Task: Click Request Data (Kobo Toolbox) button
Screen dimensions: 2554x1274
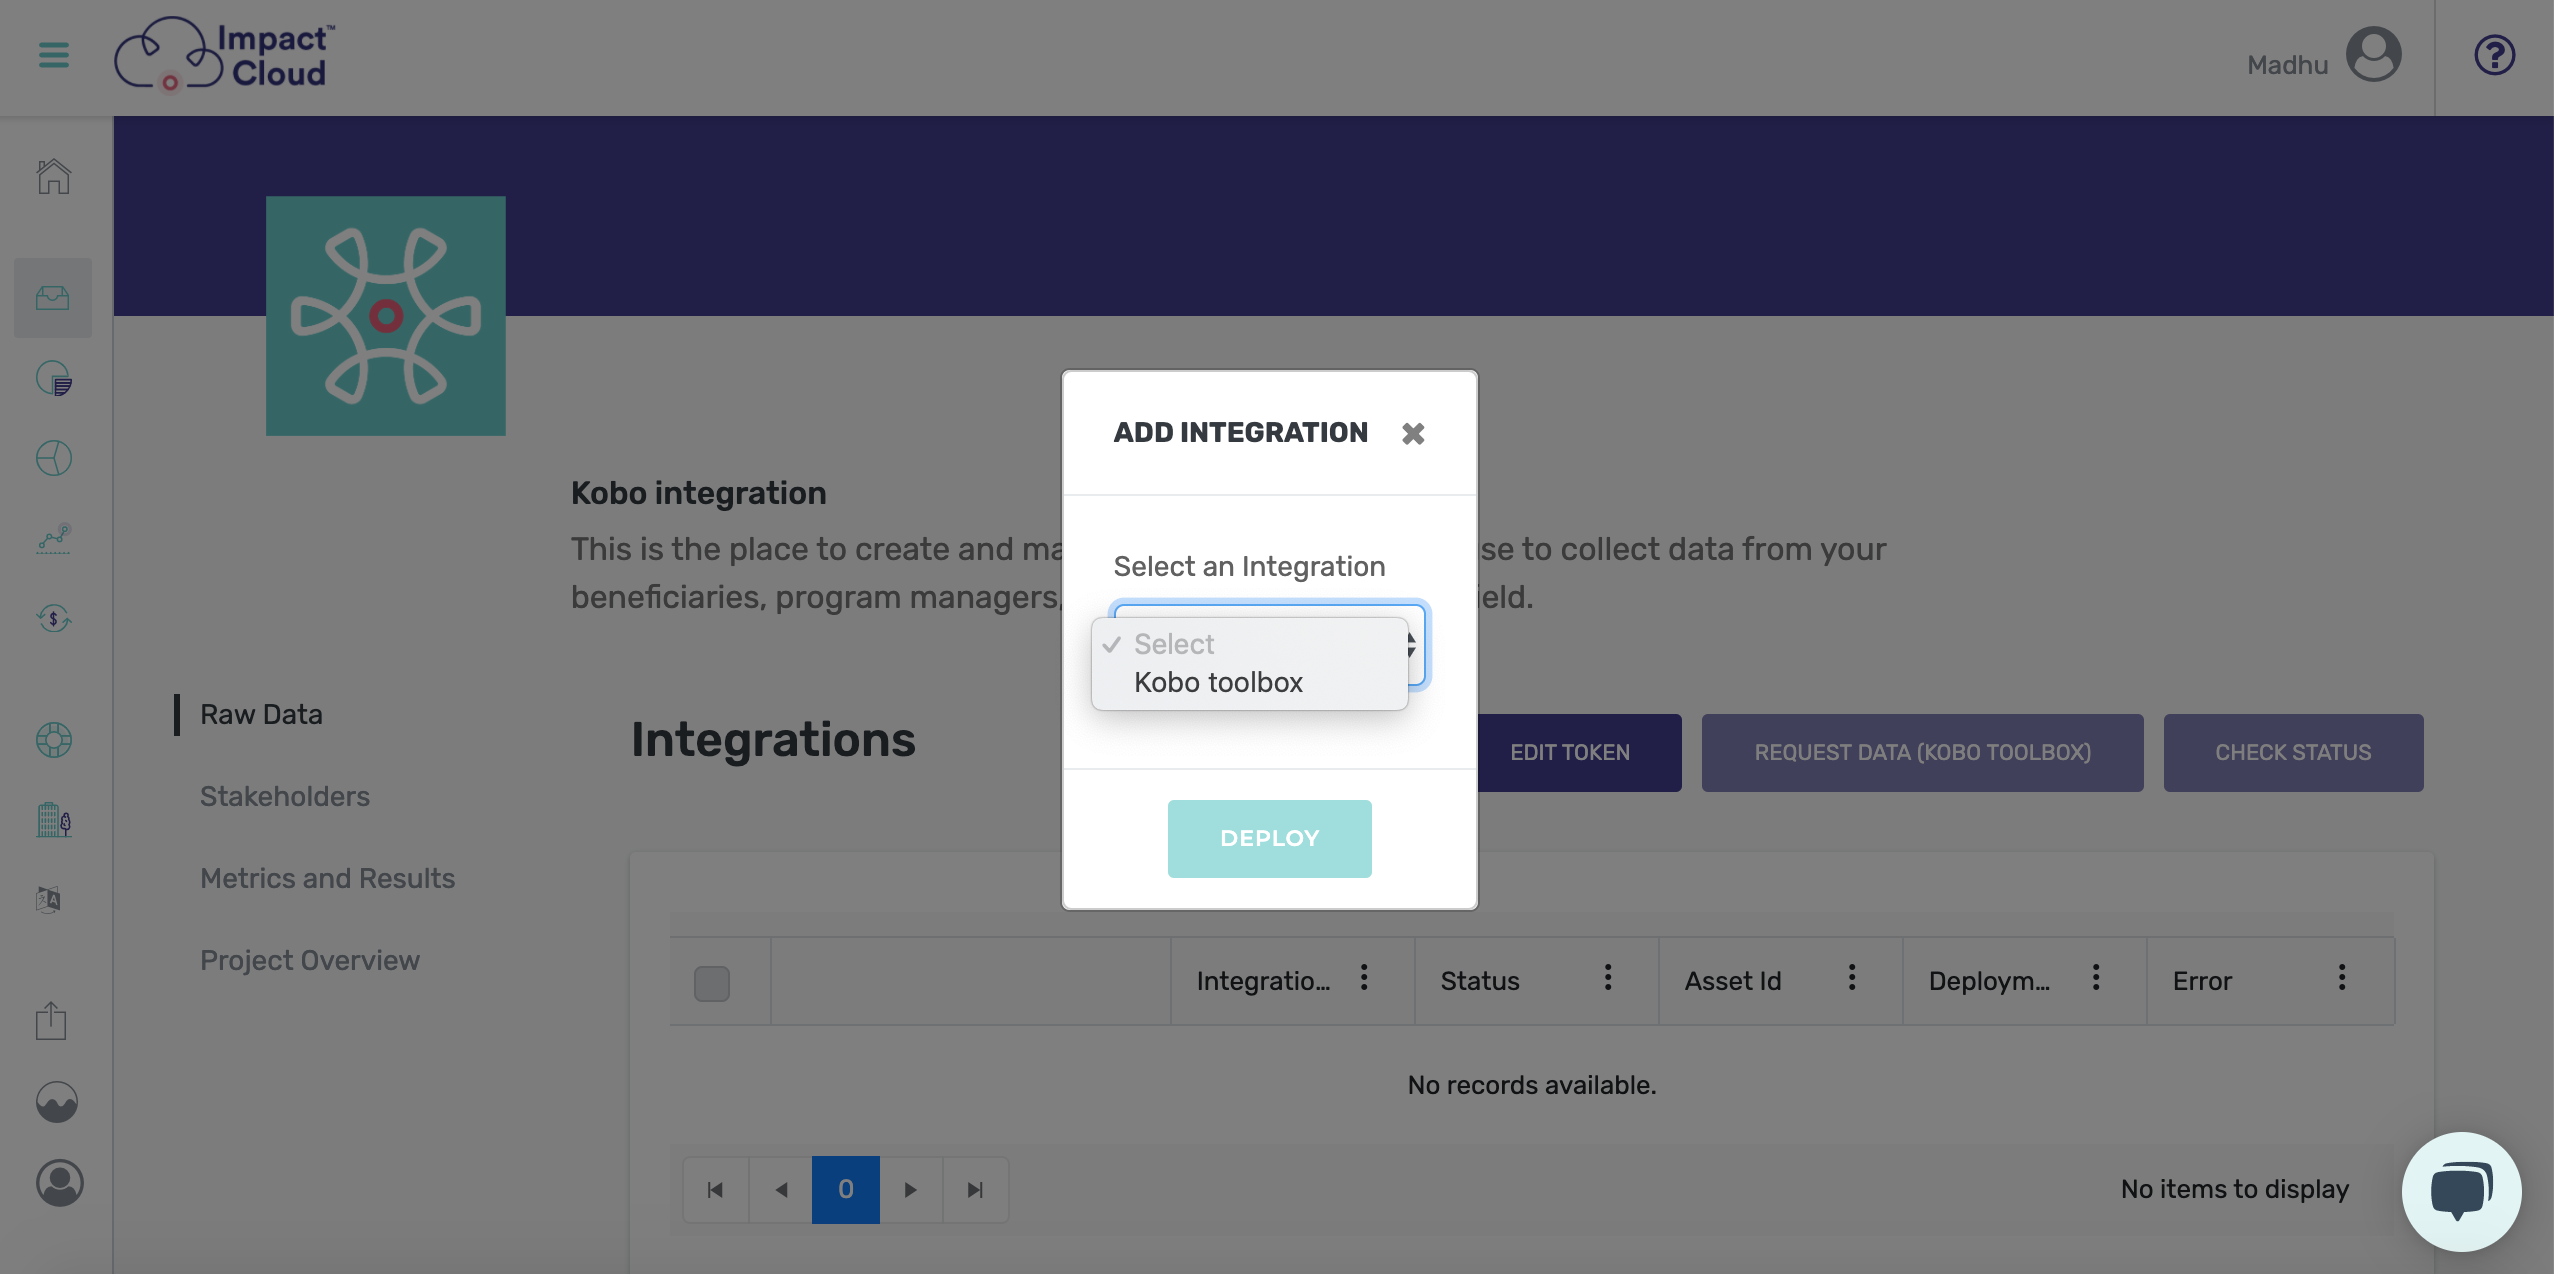Action: pos(1922,753)
